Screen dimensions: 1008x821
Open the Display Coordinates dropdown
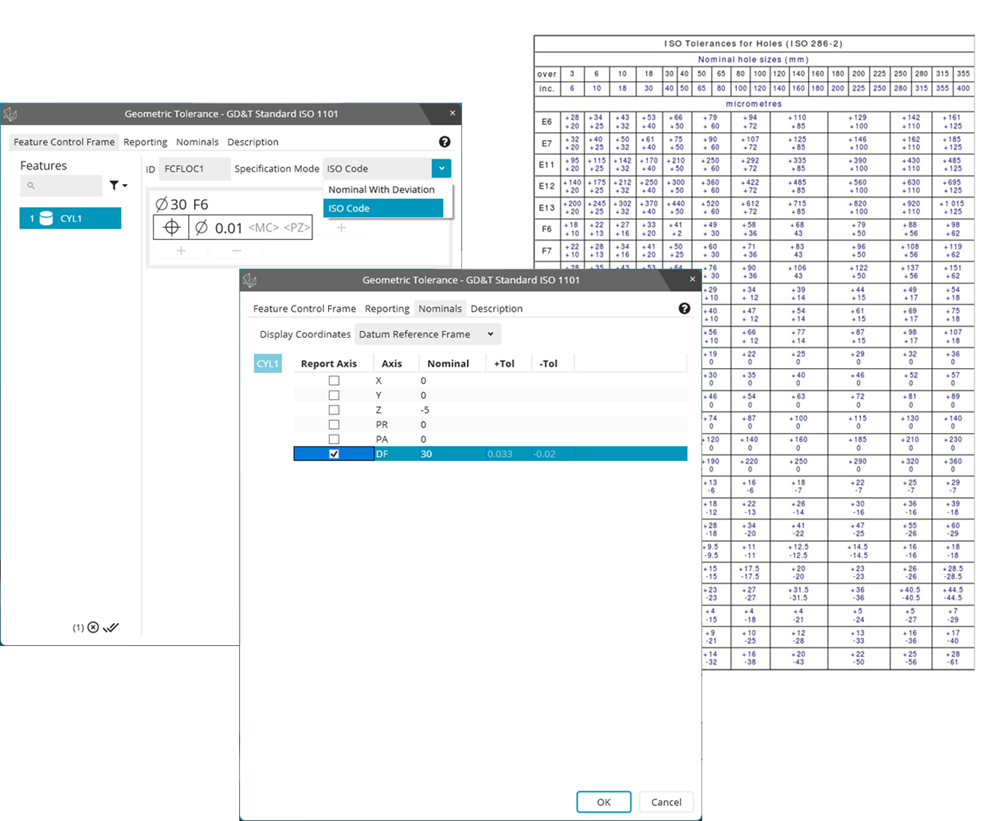[428, 334]
